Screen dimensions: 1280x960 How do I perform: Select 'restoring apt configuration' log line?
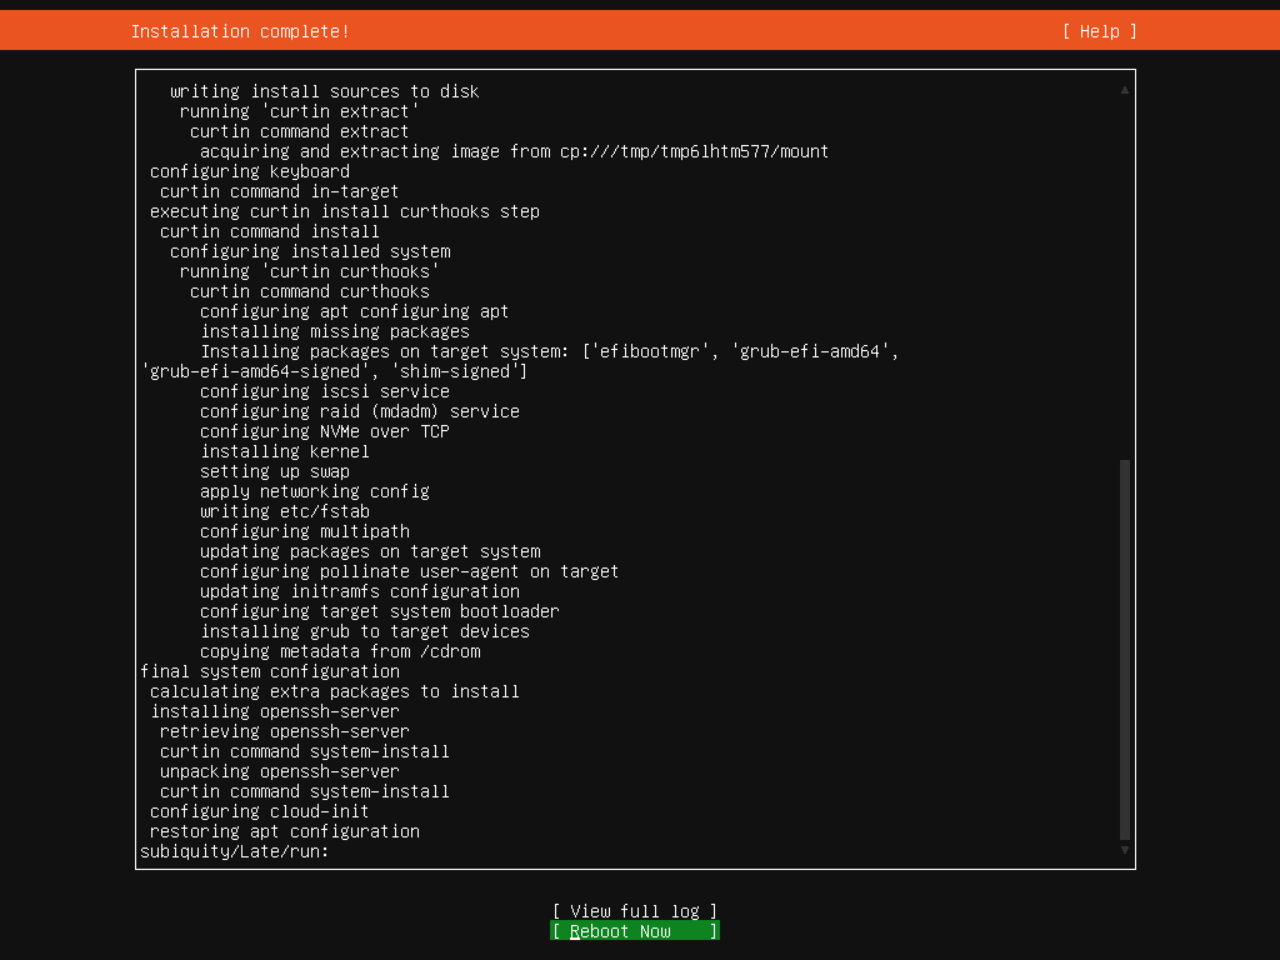(285, 831)
